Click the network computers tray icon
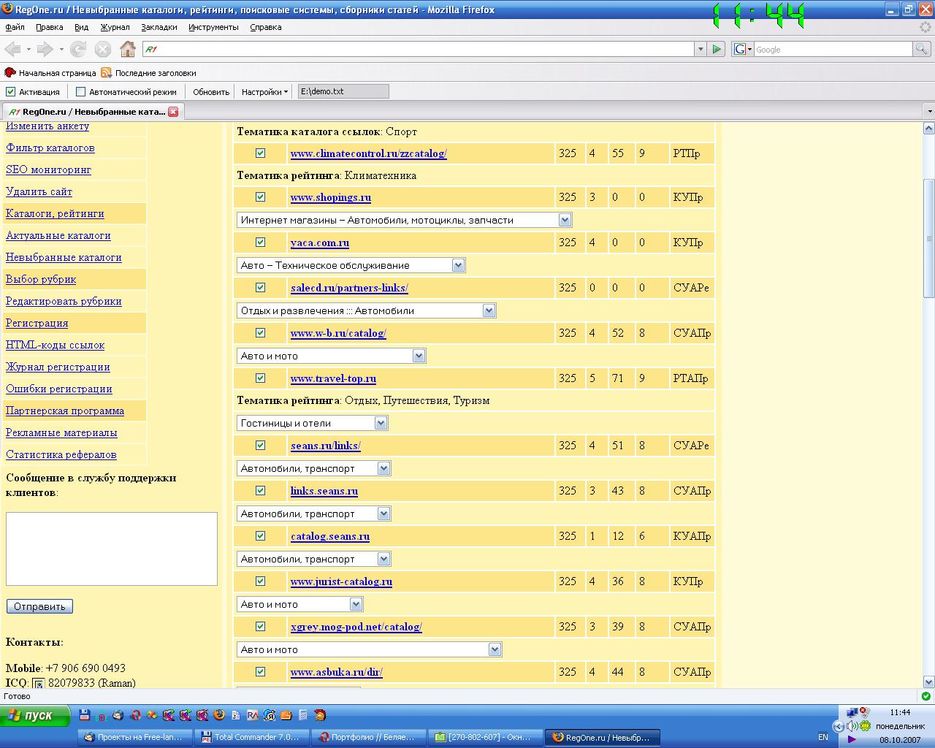The width and height of the screenshot is (935, 748). pyautogui.click(x=852, y=713)
